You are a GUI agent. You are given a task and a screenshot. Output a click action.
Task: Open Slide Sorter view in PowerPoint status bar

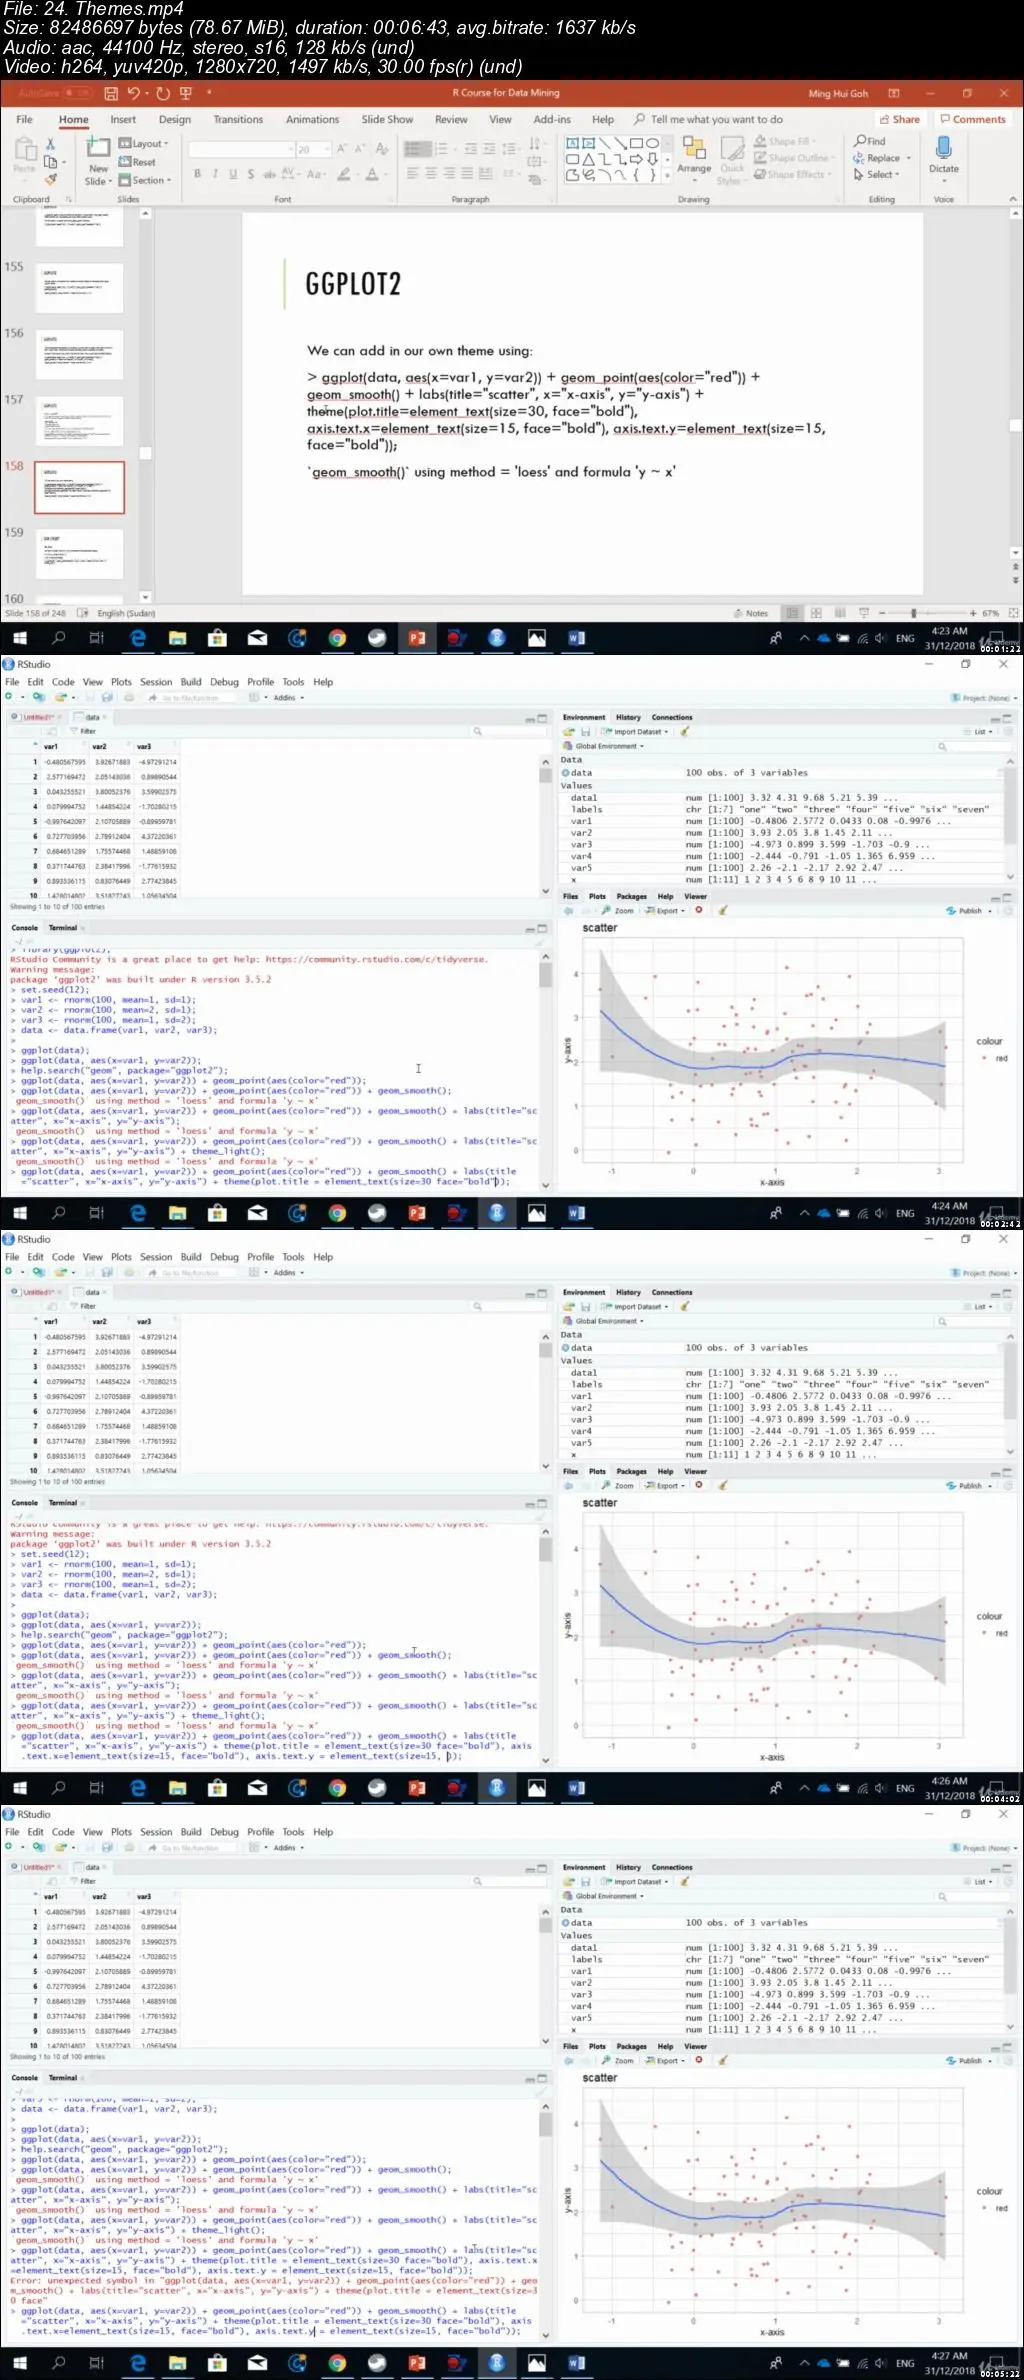point(816,613)
